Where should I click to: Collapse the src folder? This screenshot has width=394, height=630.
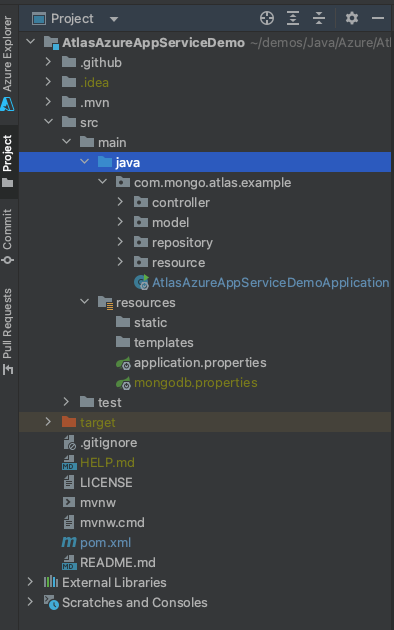[x=48, y=122]
